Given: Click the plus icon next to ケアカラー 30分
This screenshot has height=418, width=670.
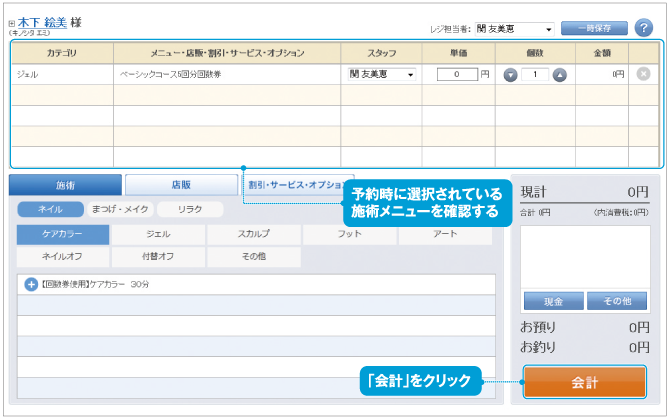Looking at the screenshot, I should 30,284.
